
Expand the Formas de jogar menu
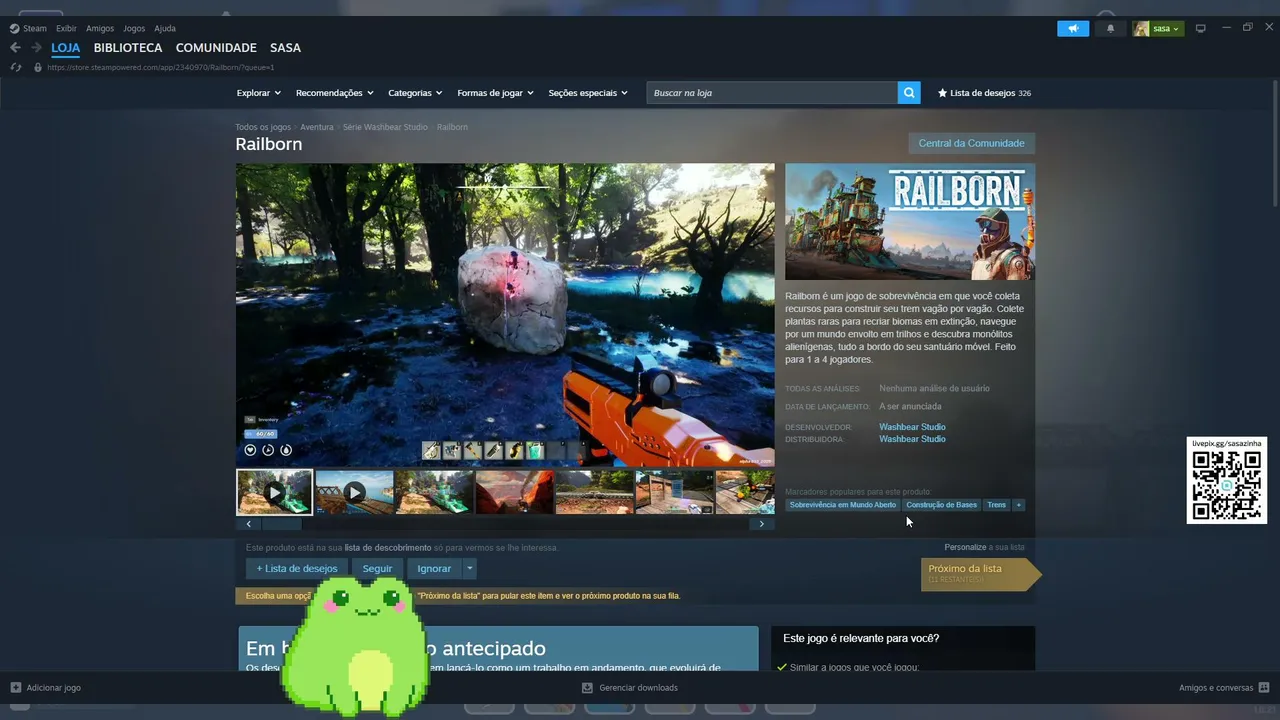[x=496, y=93]
